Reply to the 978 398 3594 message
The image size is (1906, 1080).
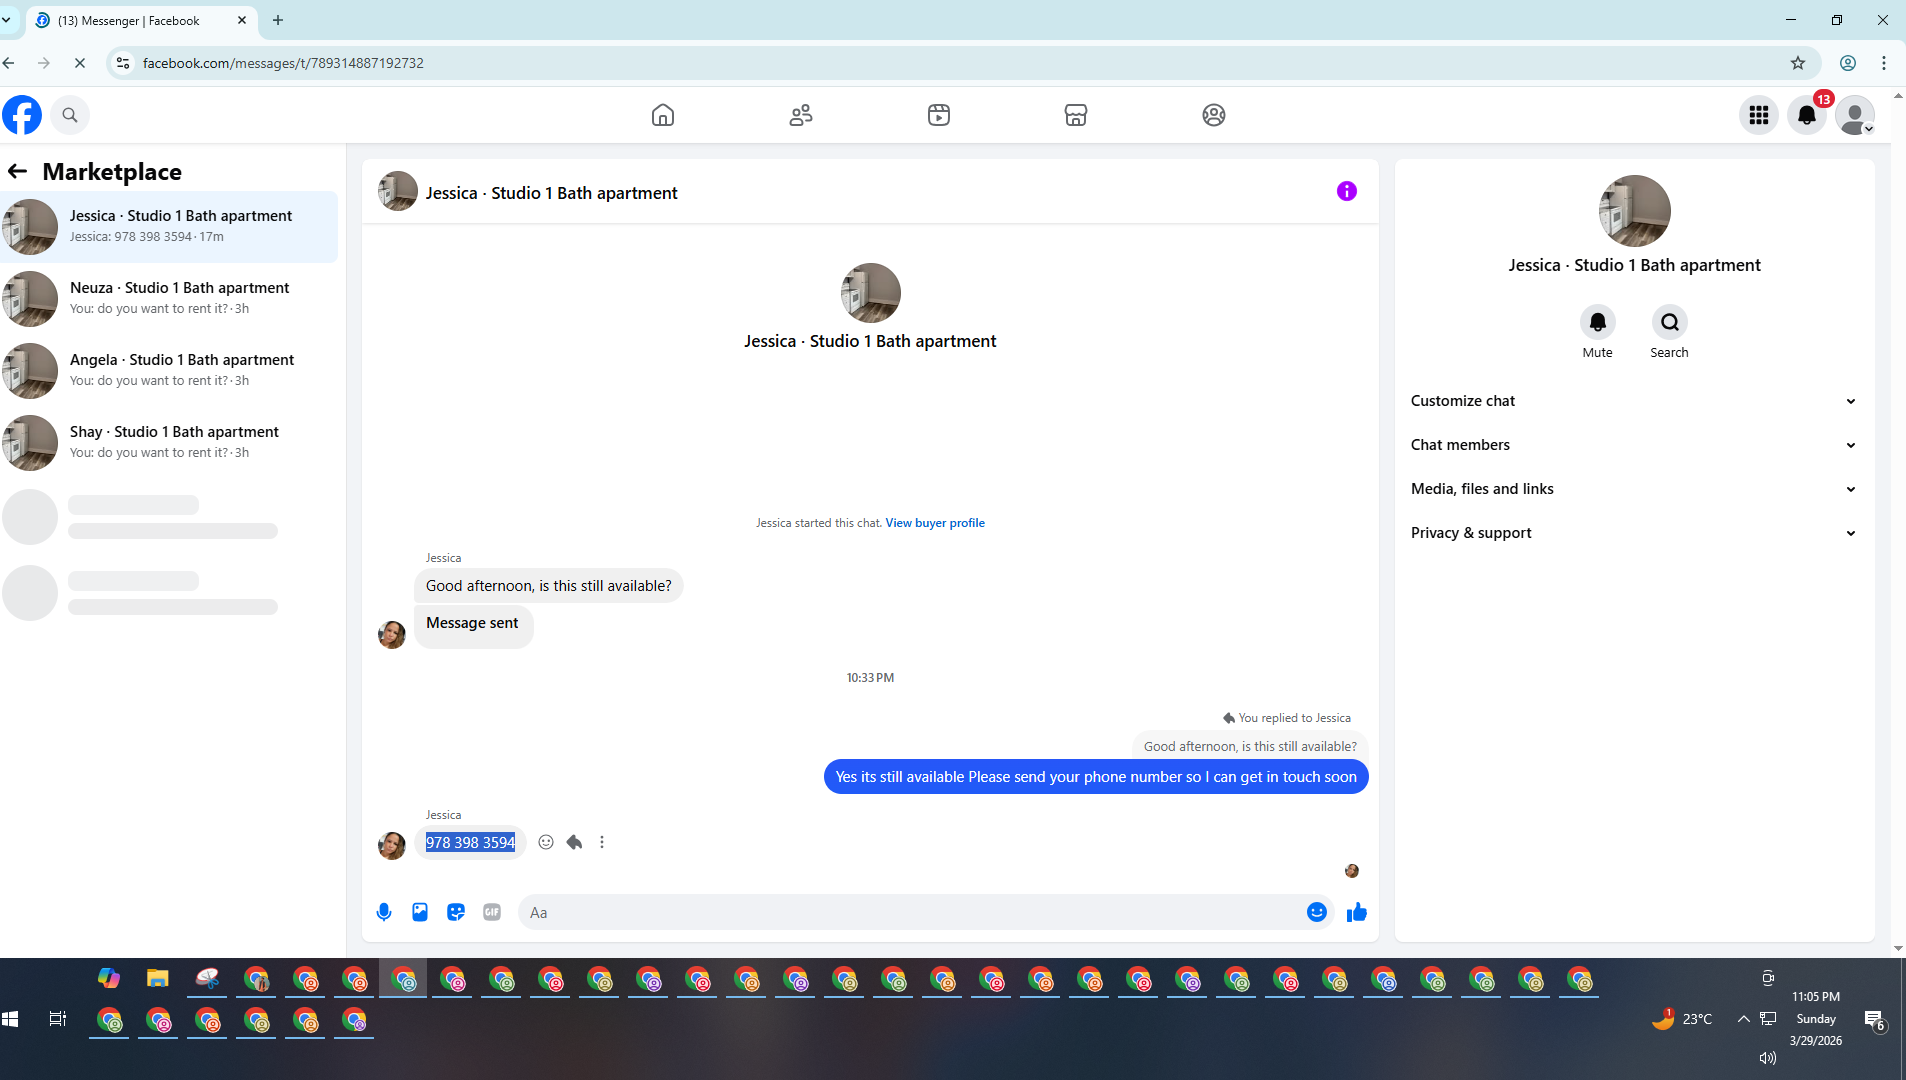[574, 842]
